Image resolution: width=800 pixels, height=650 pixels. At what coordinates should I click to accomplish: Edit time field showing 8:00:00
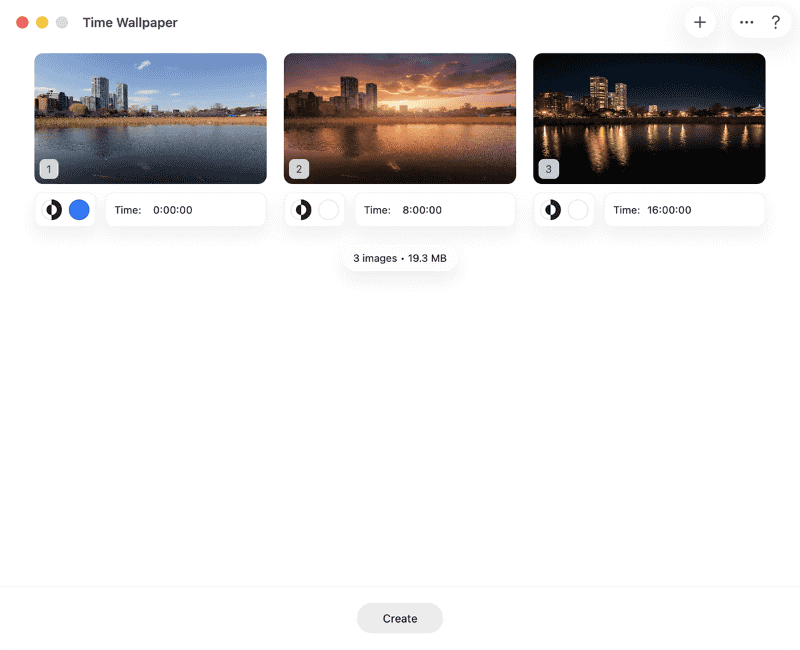coord(435,210)
